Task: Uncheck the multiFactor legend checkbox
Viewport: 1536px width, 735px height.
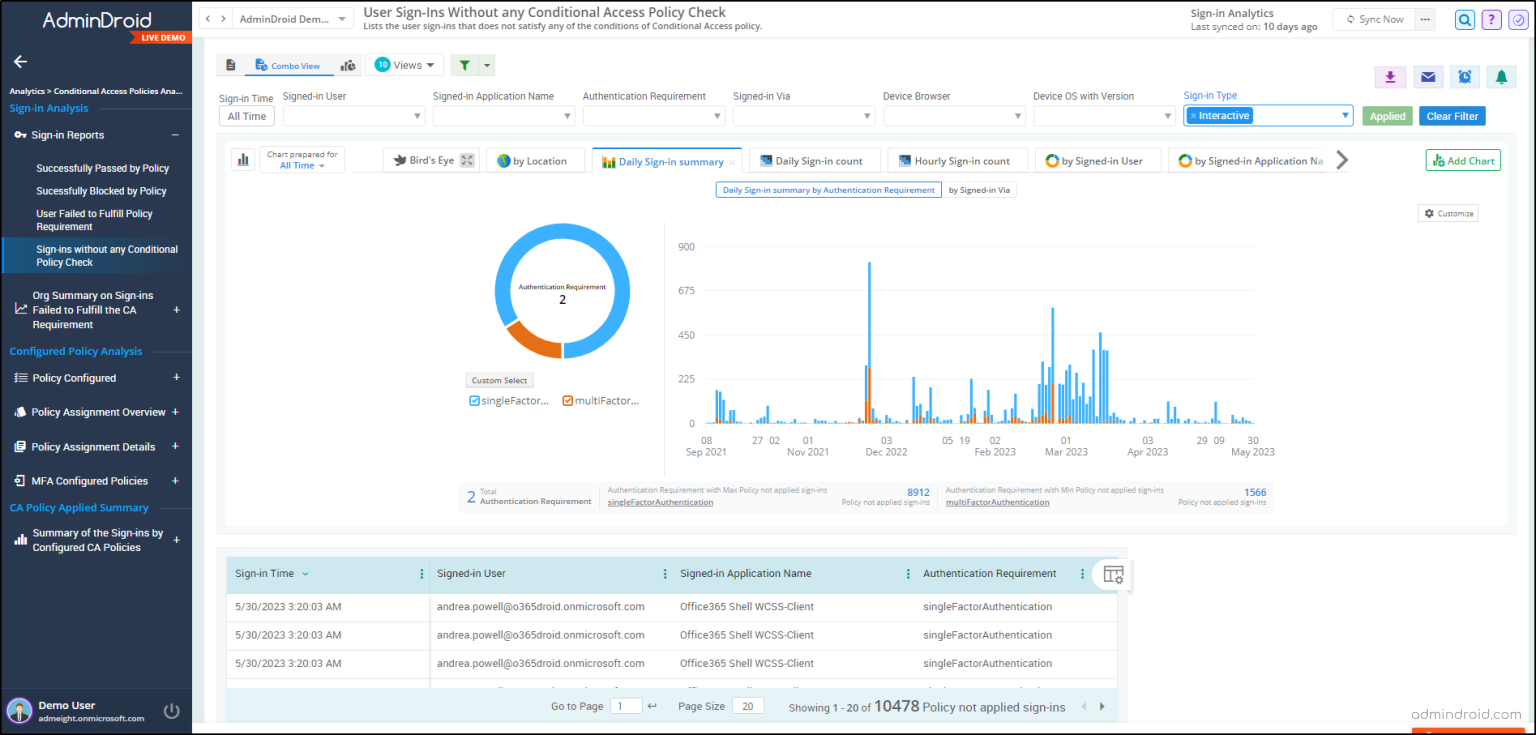Action: pos(569,400)
